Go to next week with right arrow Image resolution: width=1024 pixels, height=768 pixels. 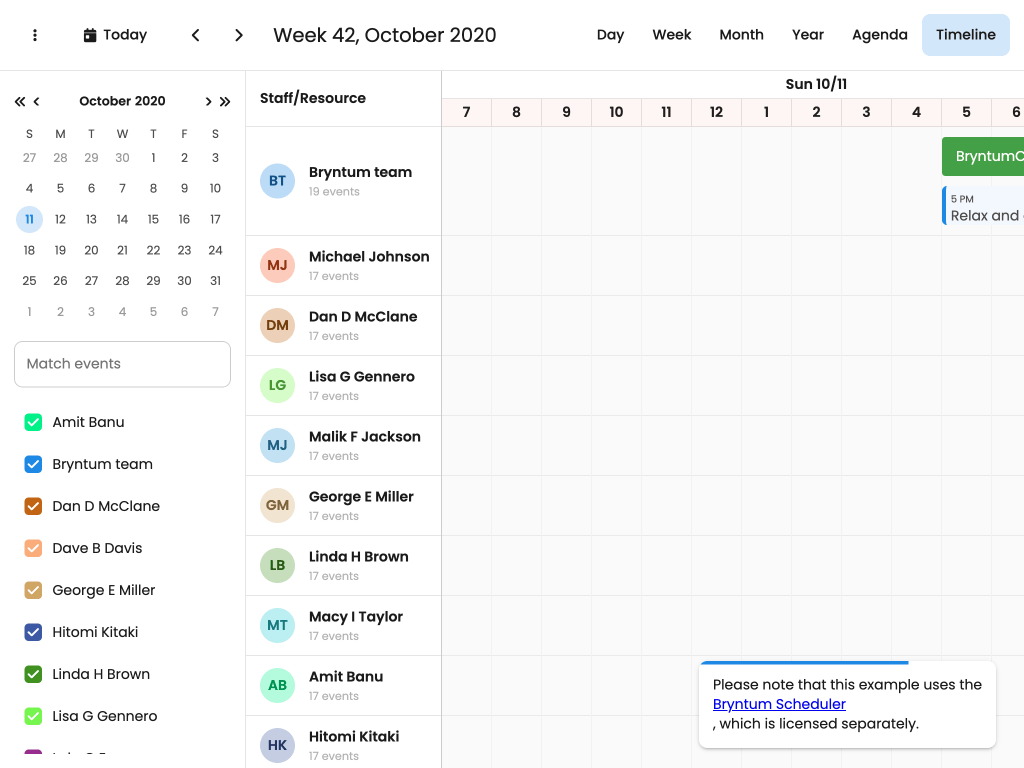coord(239,35)
